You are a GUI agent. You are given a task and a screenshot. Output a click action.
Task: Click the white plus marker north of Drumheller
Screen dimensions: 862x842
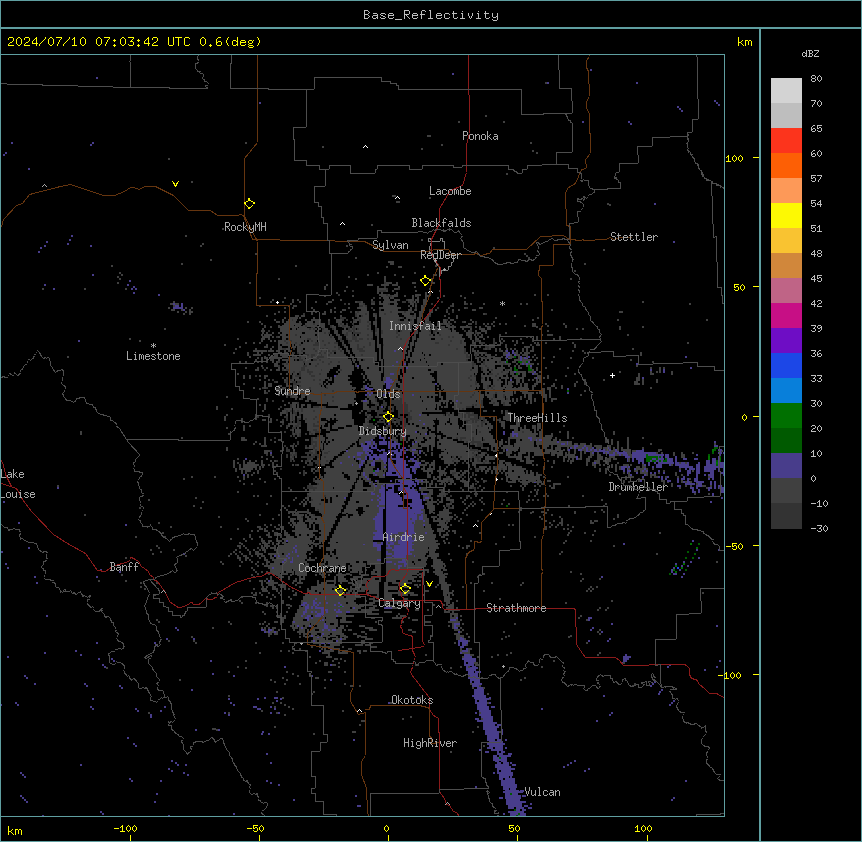[612, 375]
